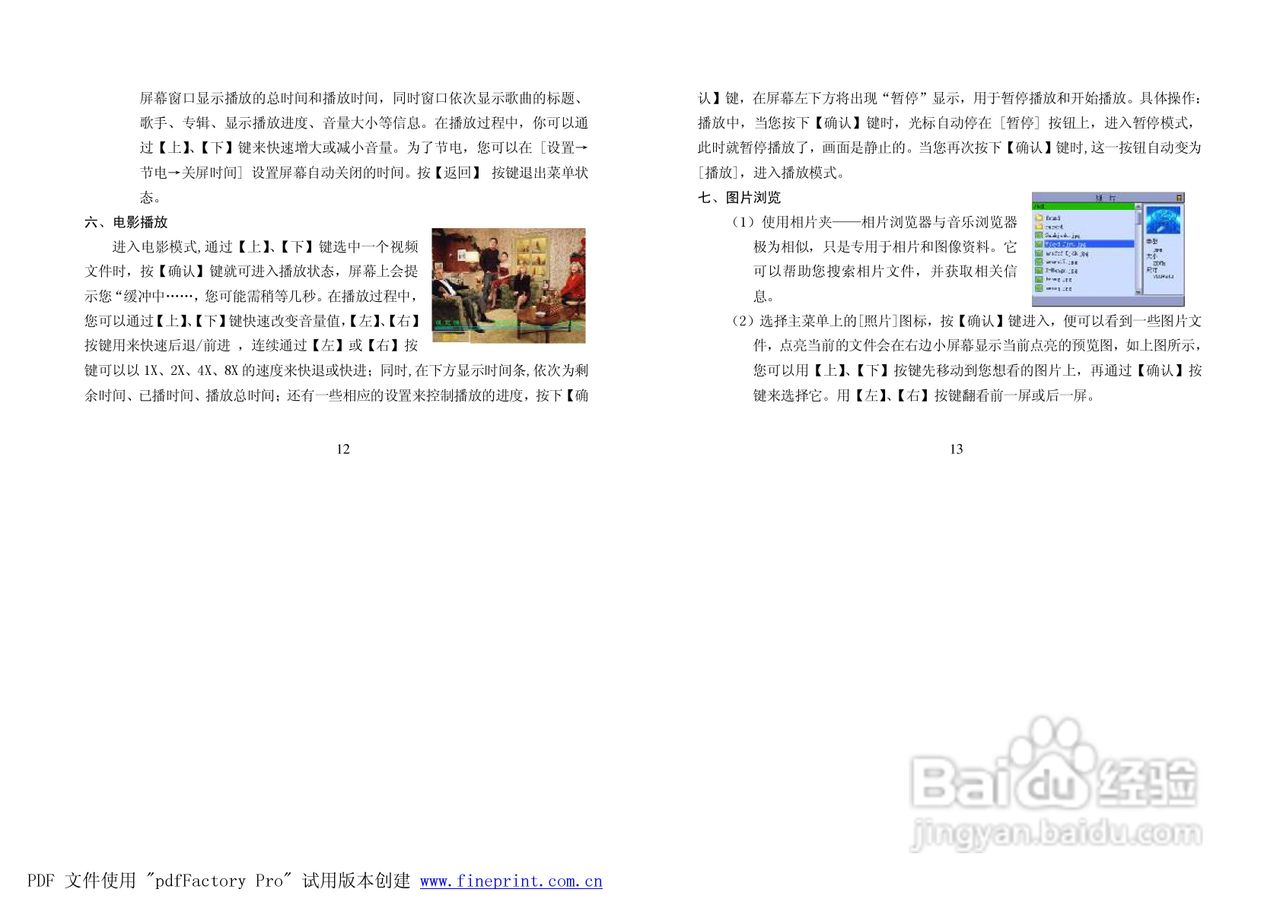Click the icon in photo browser title bar corner
The width and height of the screenshot is (1280, 905).
point(1179,198)
